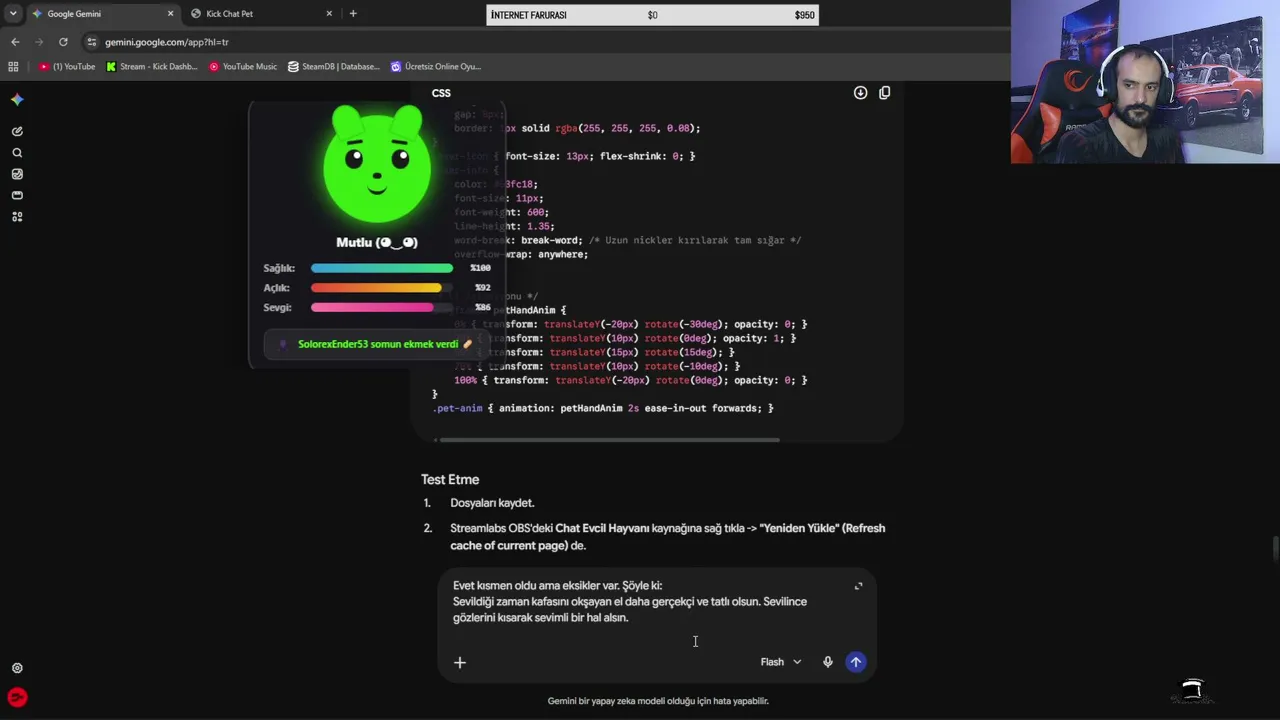The image size is (1280, 720).
Task: Go forward in browser history
Action: coord(39,42)
